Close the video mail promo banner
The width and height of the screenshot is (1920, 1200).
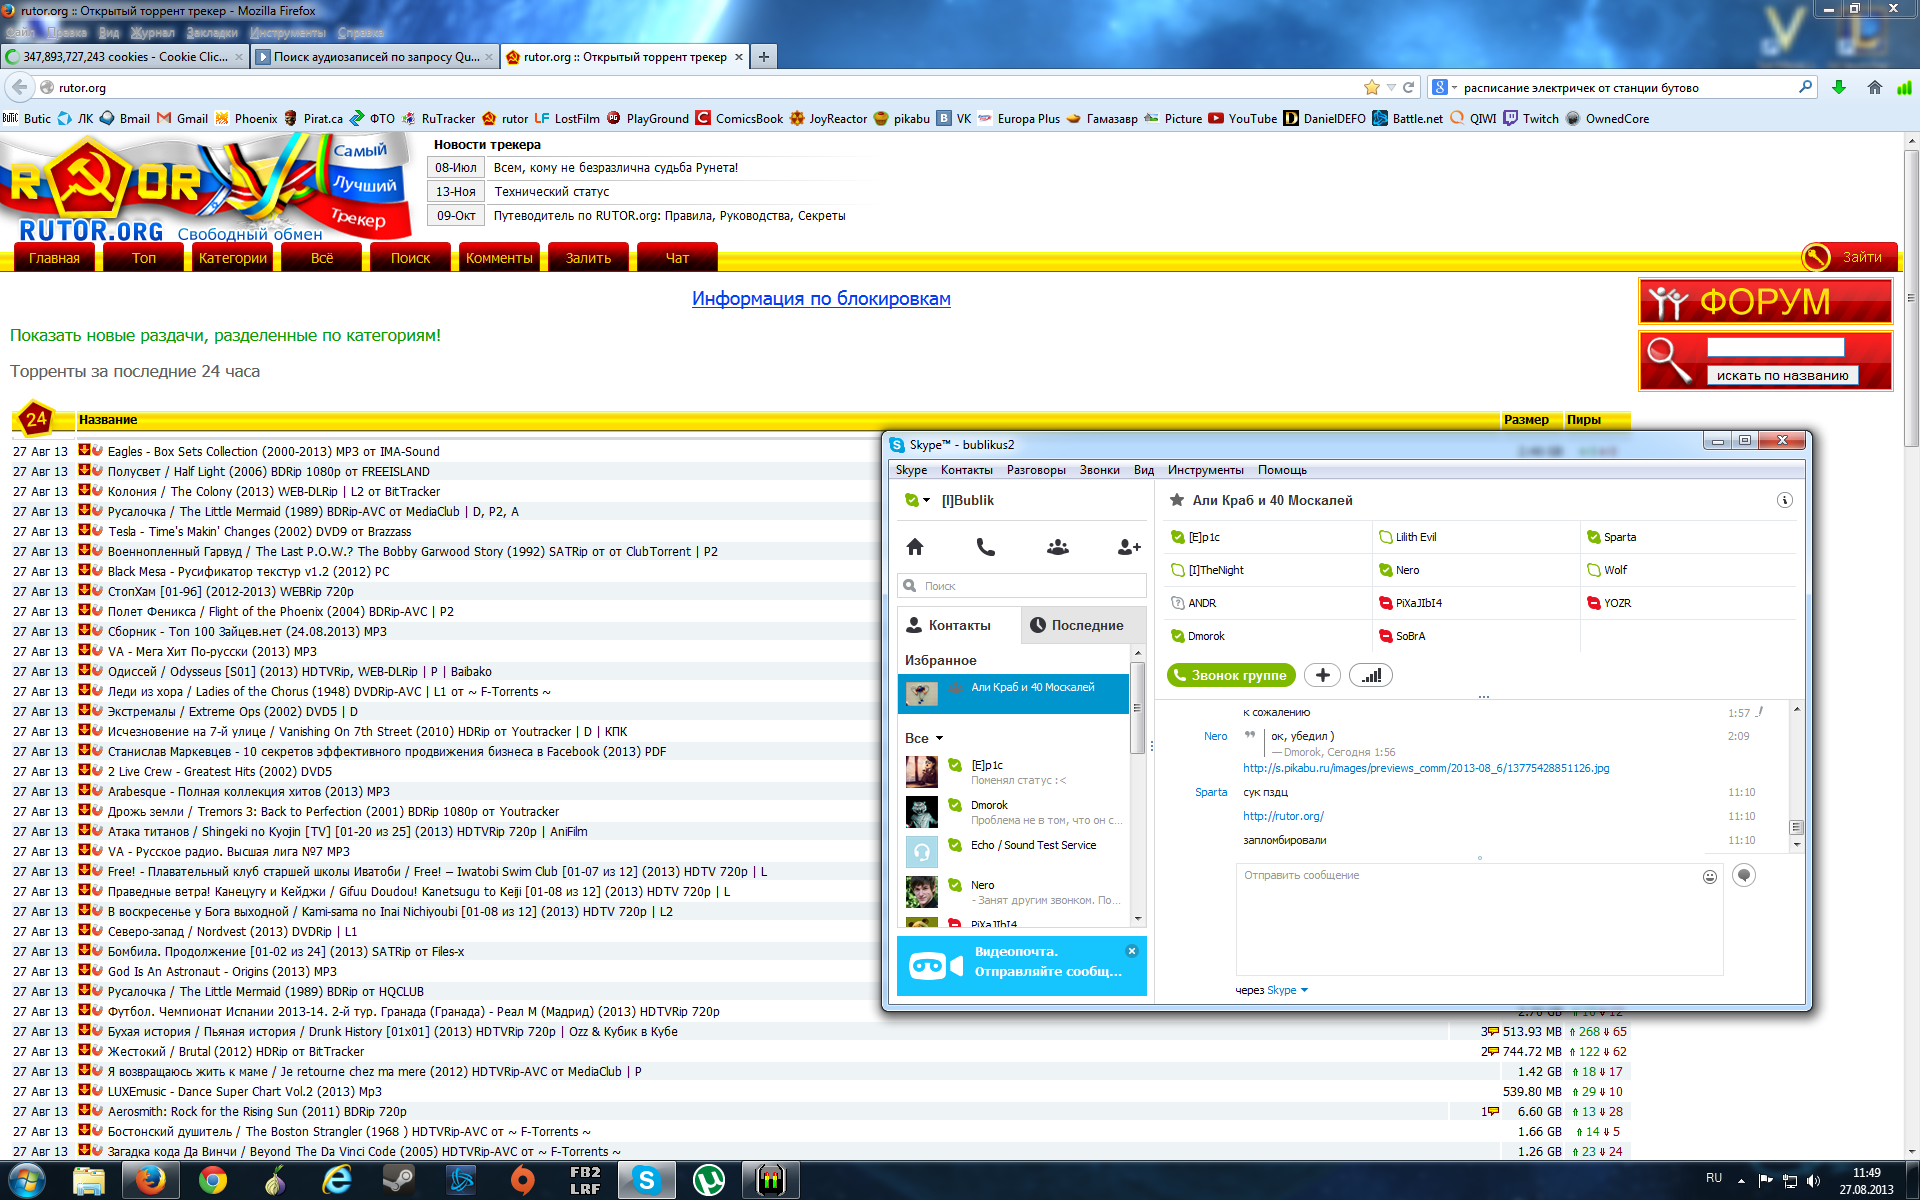[1132, 951]
